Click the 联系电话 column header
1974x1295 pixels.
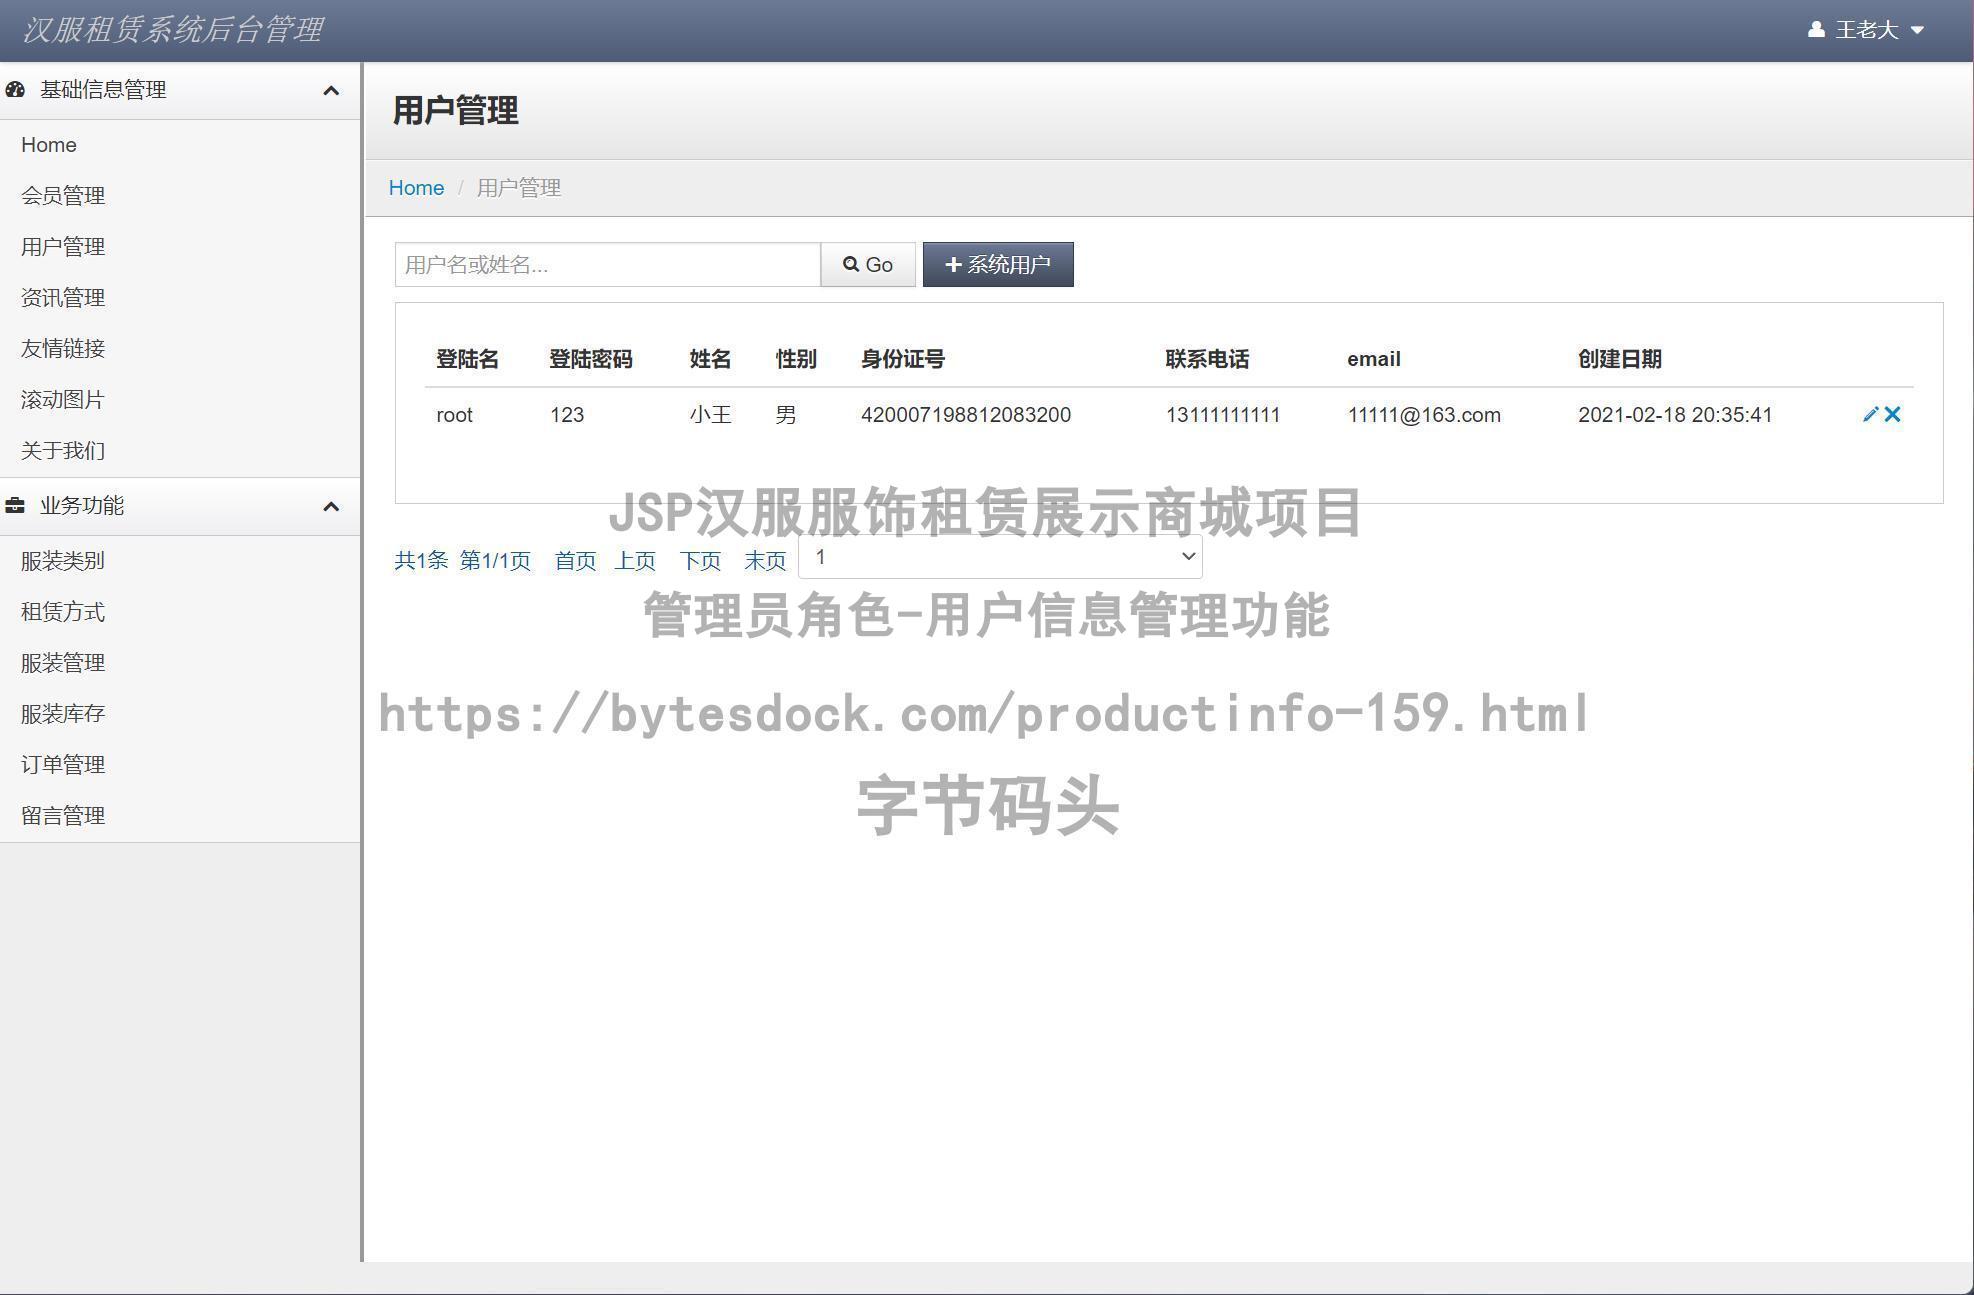[1207, 359]
